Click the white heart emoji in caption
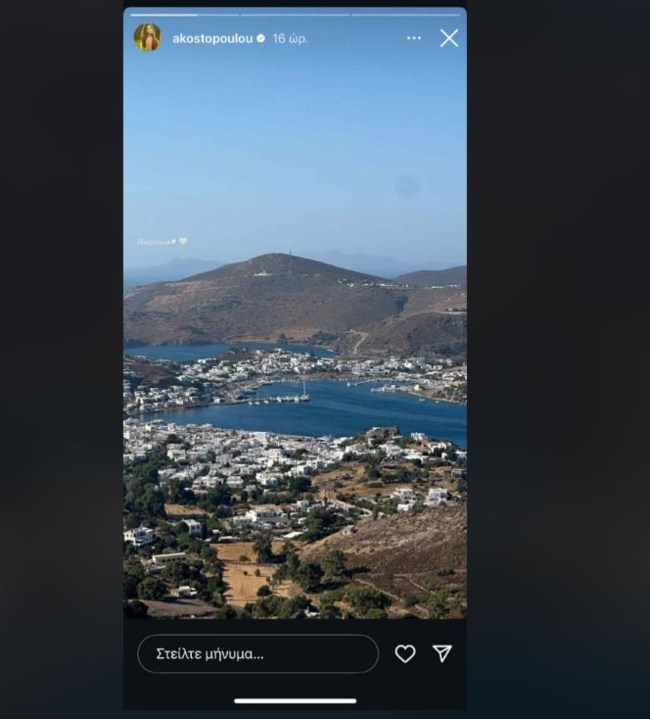This screenshot has width=650, height=719. (x=183, y=241)
